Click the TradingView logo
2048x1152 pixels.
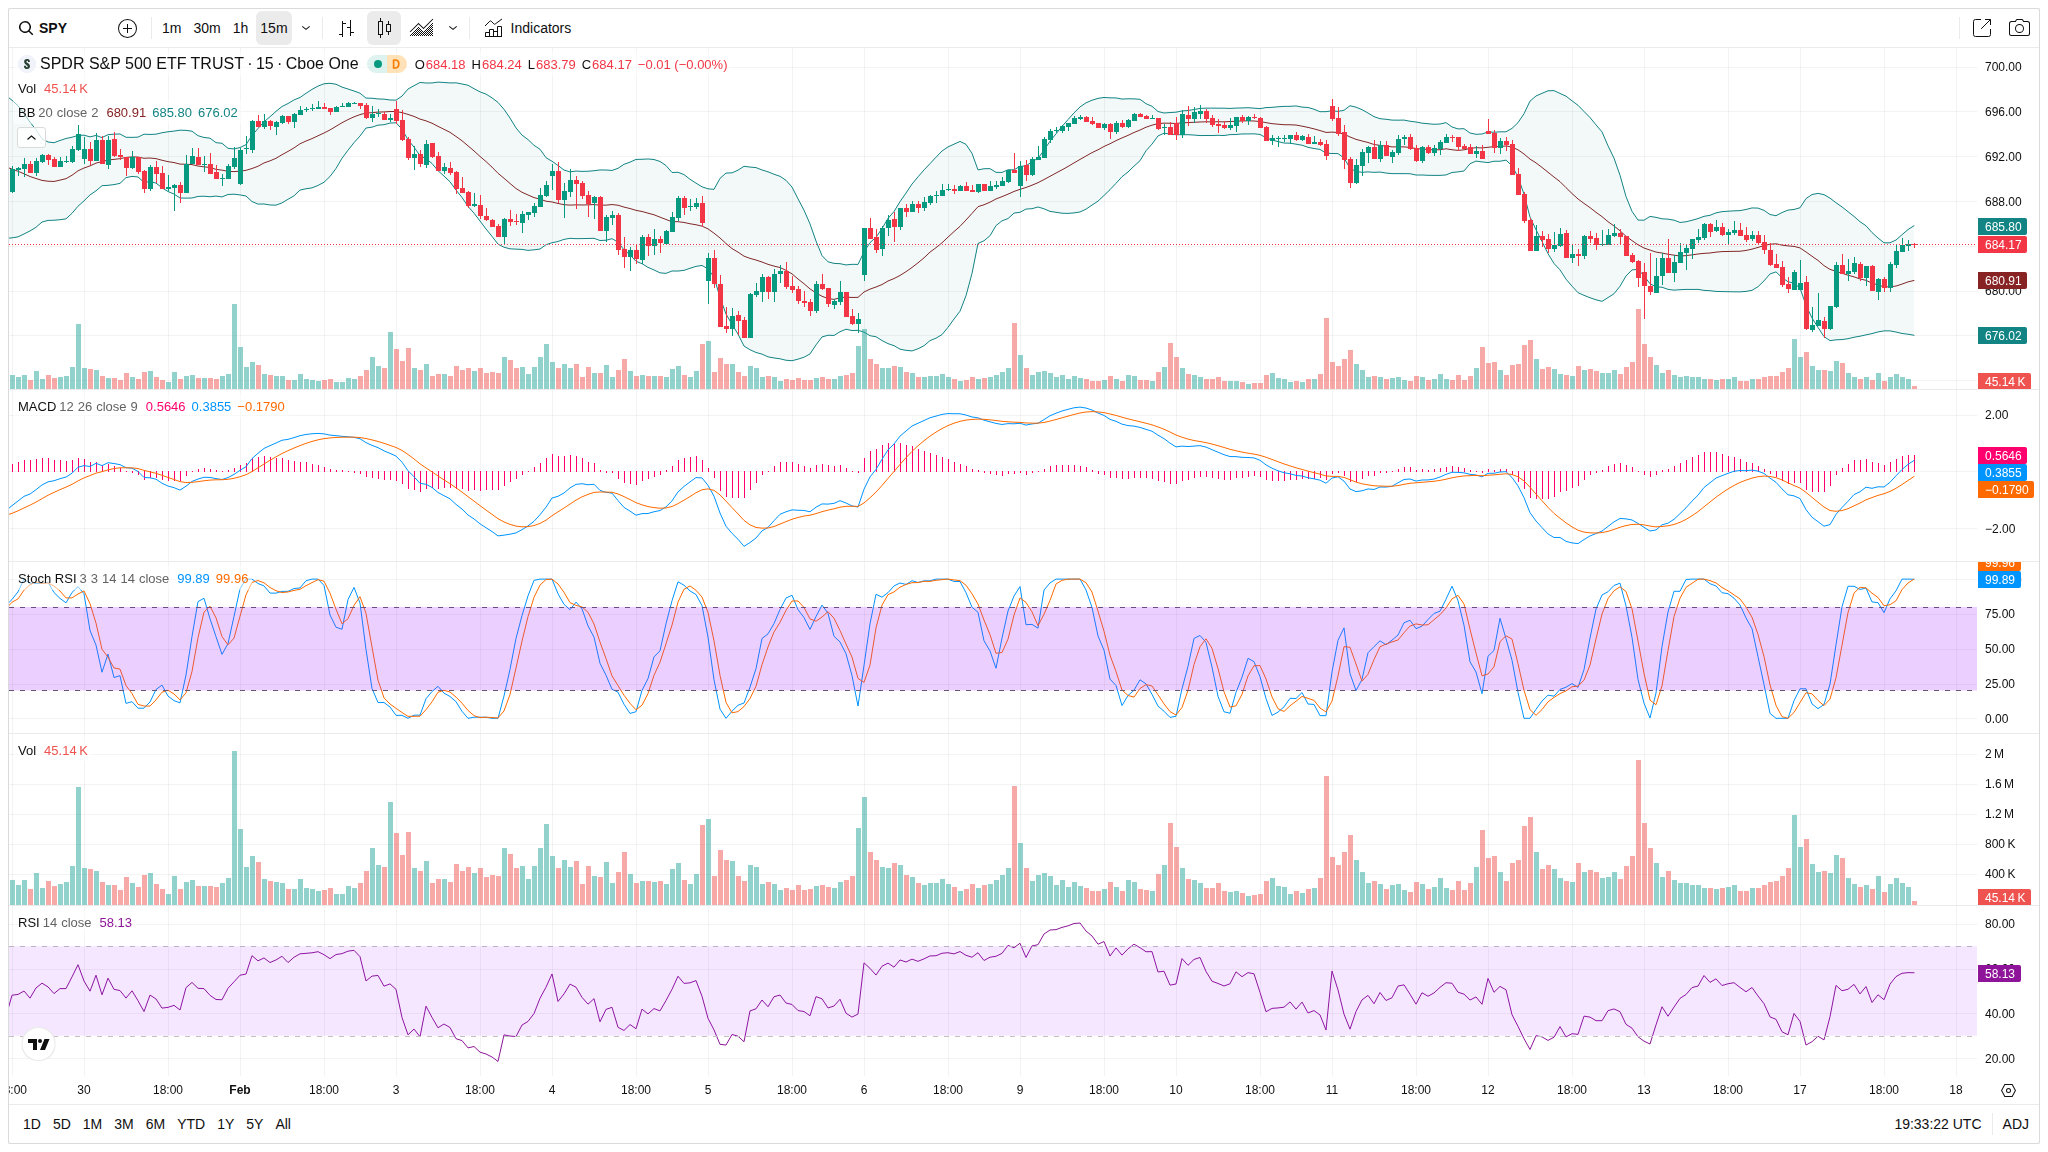(39, 1044)
